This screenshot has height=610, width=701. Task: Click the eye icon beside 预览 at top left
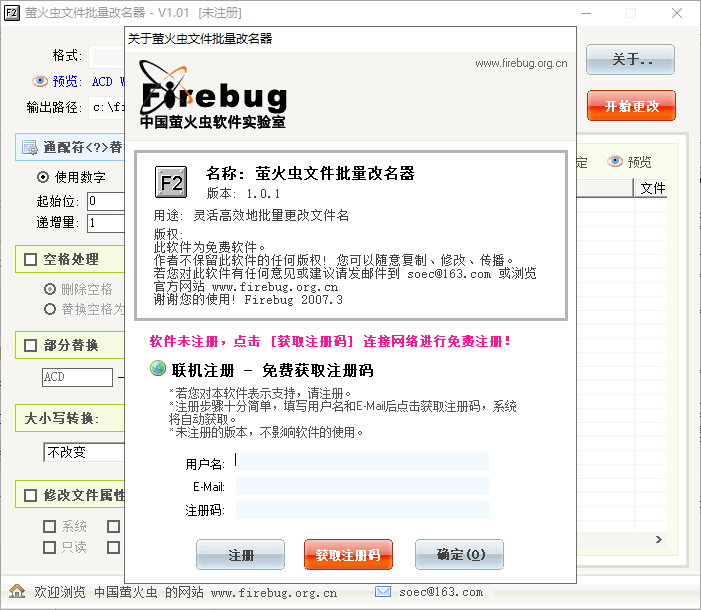point(40,81)
